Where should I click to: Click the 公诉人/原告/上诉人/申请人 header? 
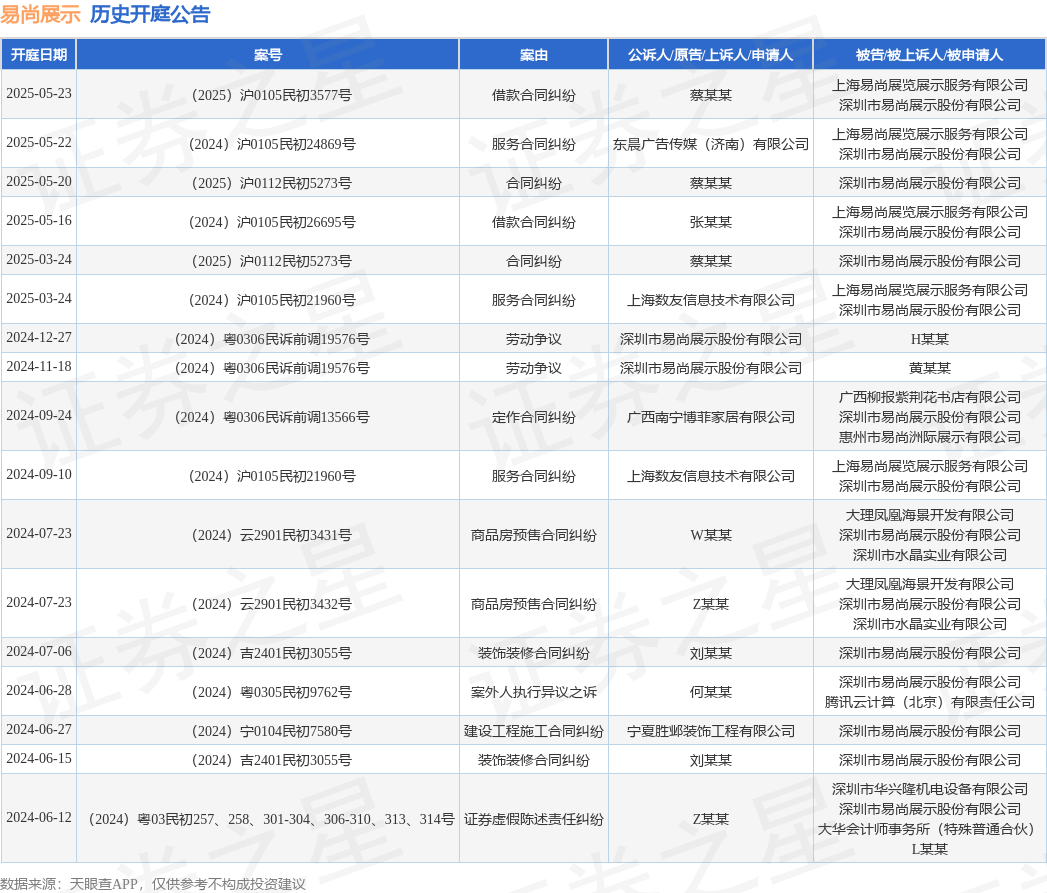point(710,55)
